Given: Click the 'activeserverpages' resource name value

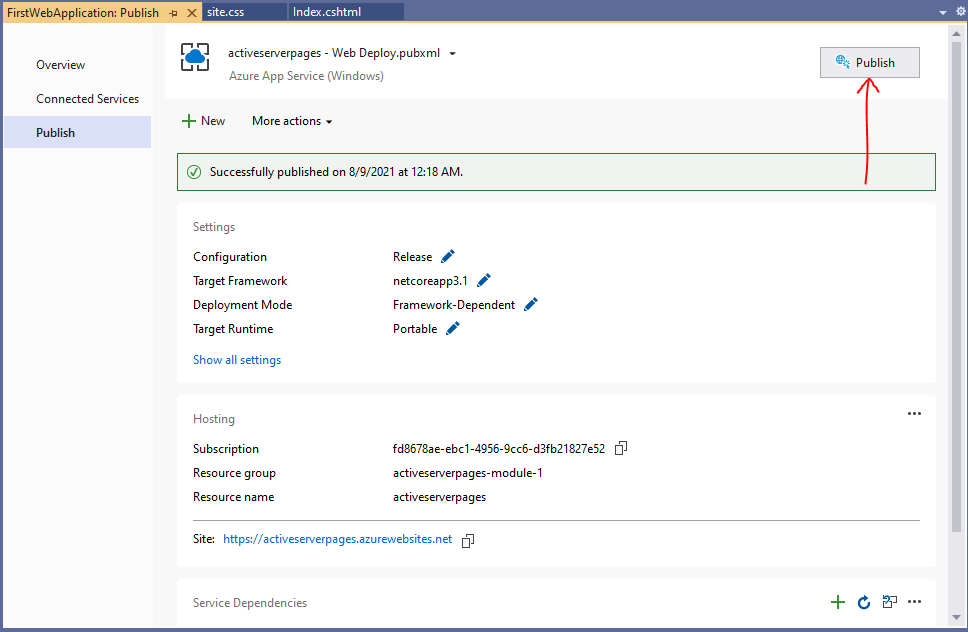Looking at the screenshot, I should click(x=440, y=497).
